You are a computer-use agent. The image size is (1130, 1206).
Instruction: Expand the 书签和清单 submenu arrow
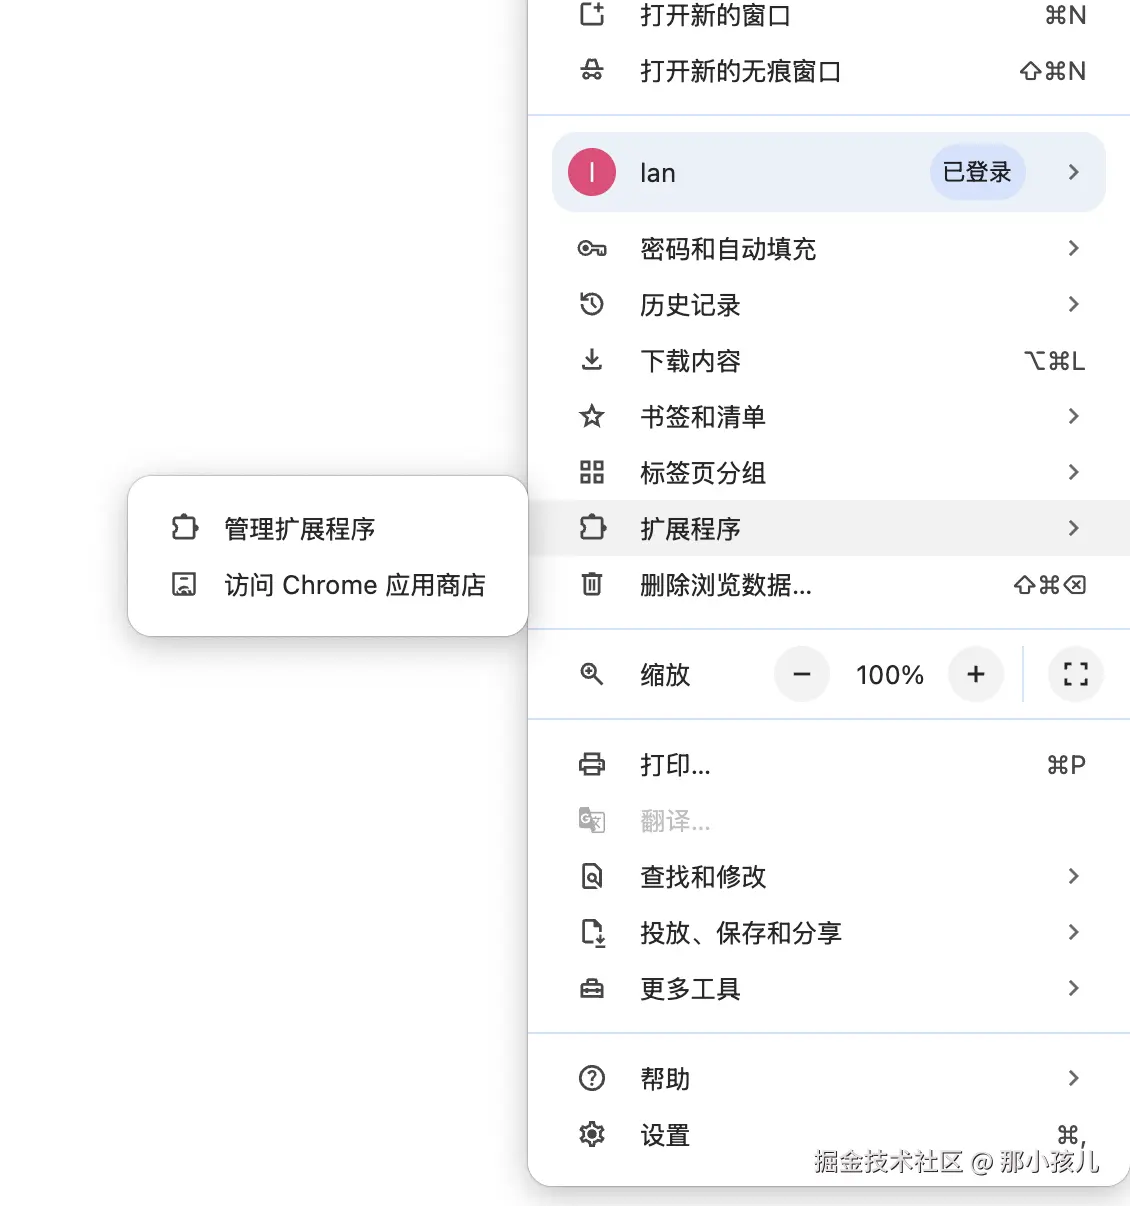coord(1073,417)
